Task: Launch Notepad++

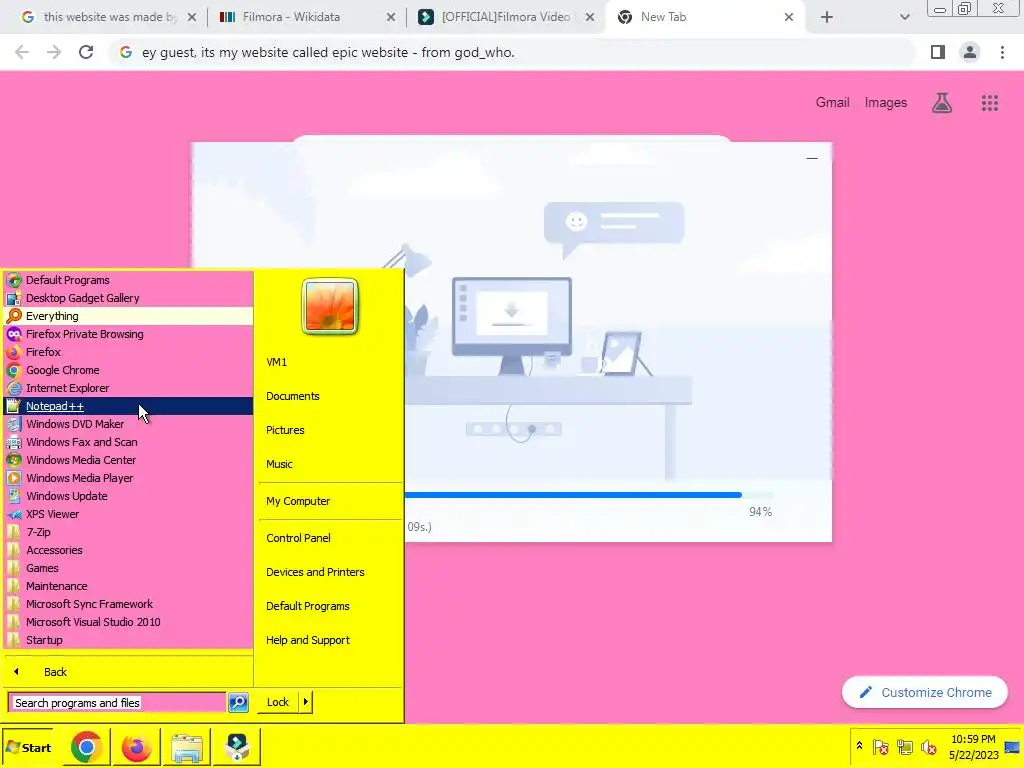Action: [128, 406]
